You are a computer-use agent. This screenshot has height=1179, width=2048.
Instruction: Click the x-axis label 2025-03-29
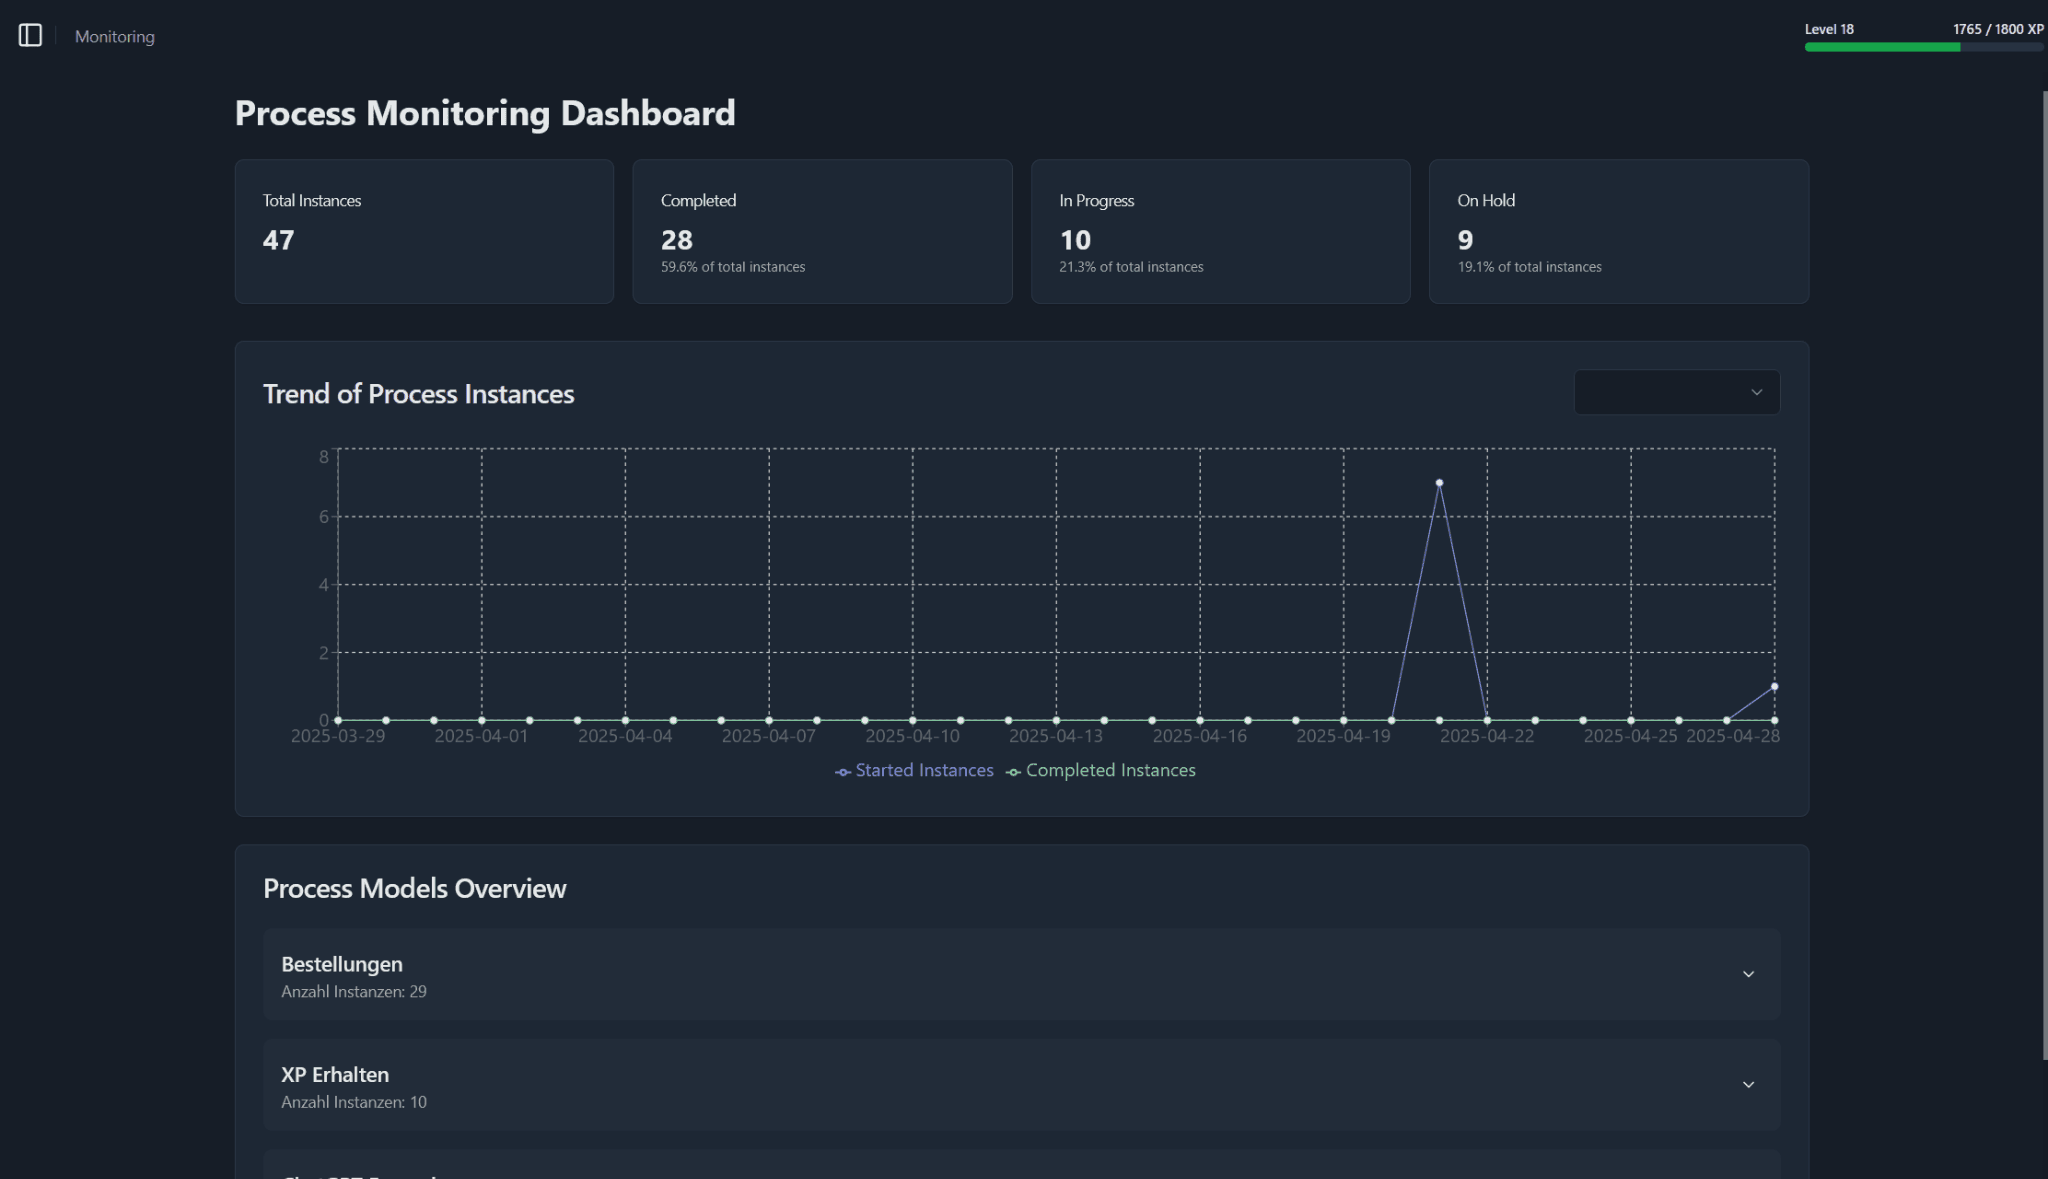point(338,736)
